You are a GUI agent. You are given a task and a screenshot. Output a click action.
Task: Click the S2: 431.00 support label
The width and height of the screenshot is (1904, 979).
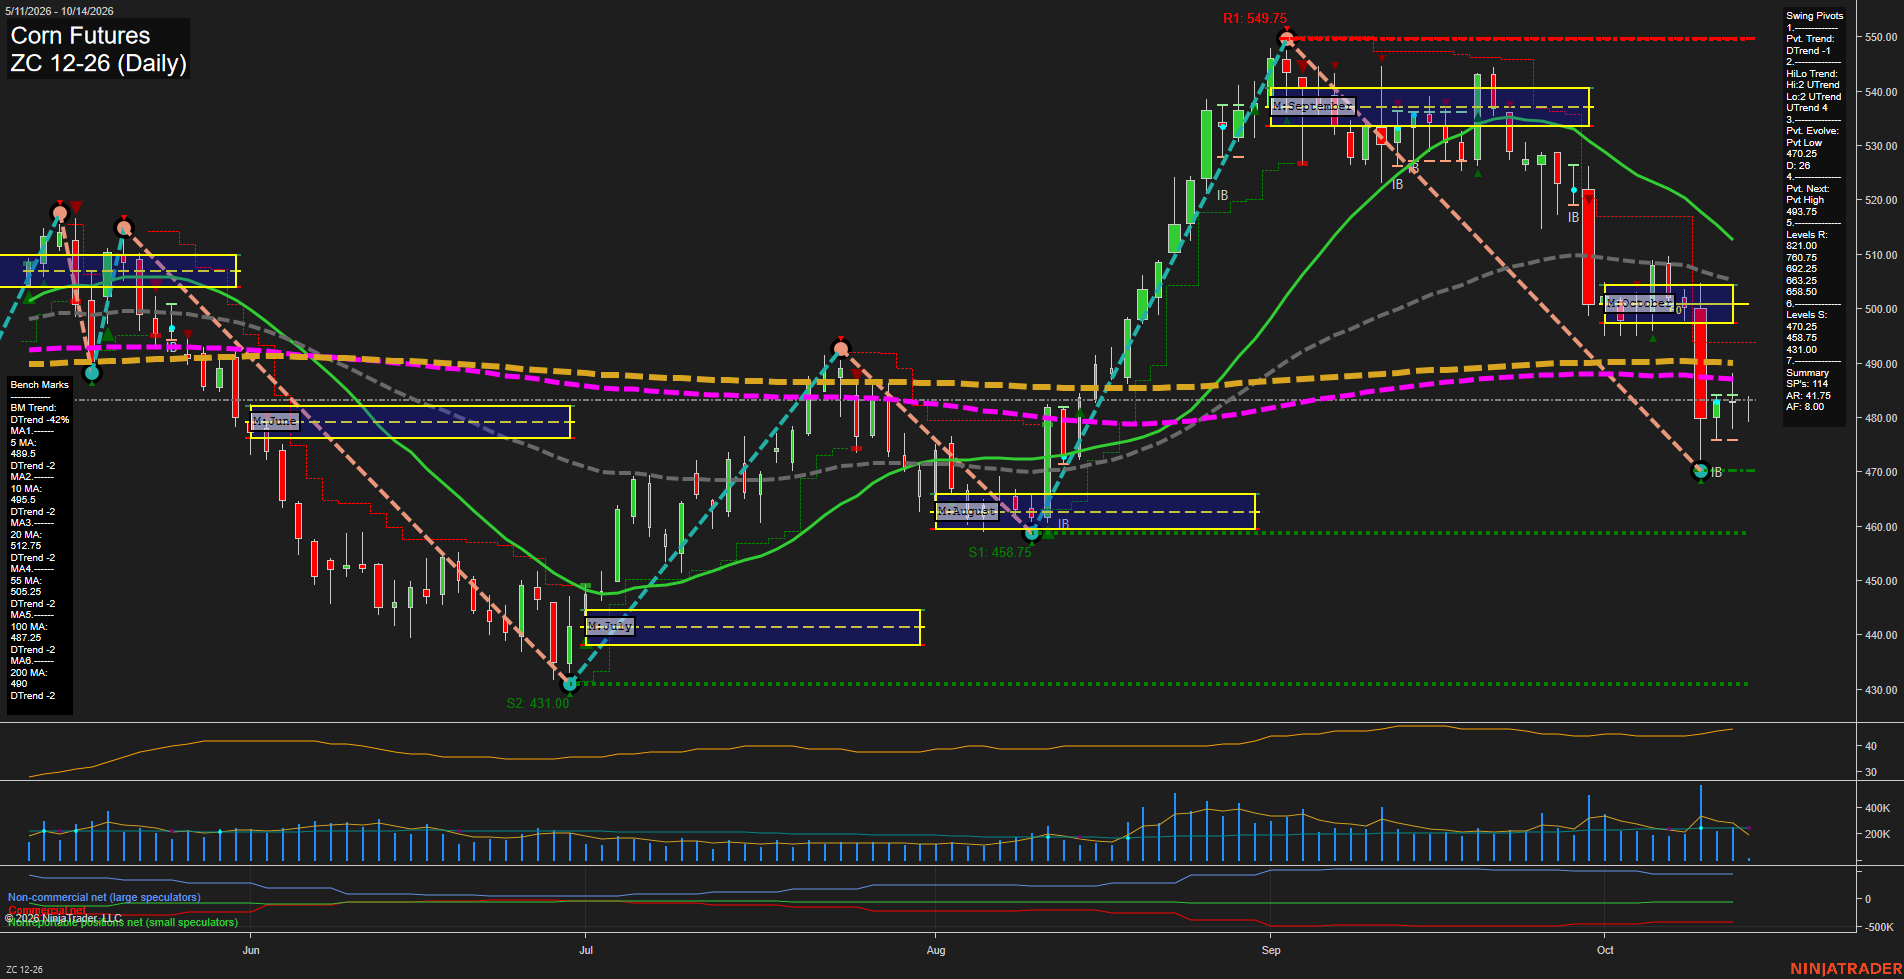(537, 703)
